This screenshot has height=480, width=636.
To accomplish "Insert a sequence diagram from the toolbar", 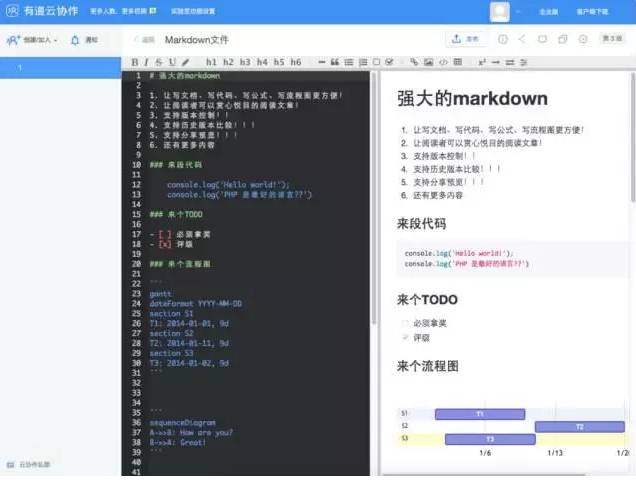I will 510,62.
